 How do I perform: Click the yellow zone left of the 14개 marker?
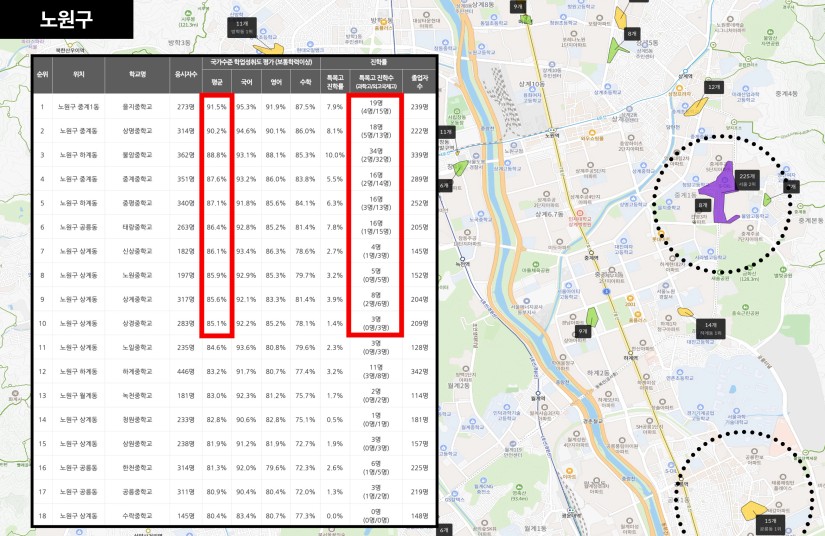pos(685,312)
